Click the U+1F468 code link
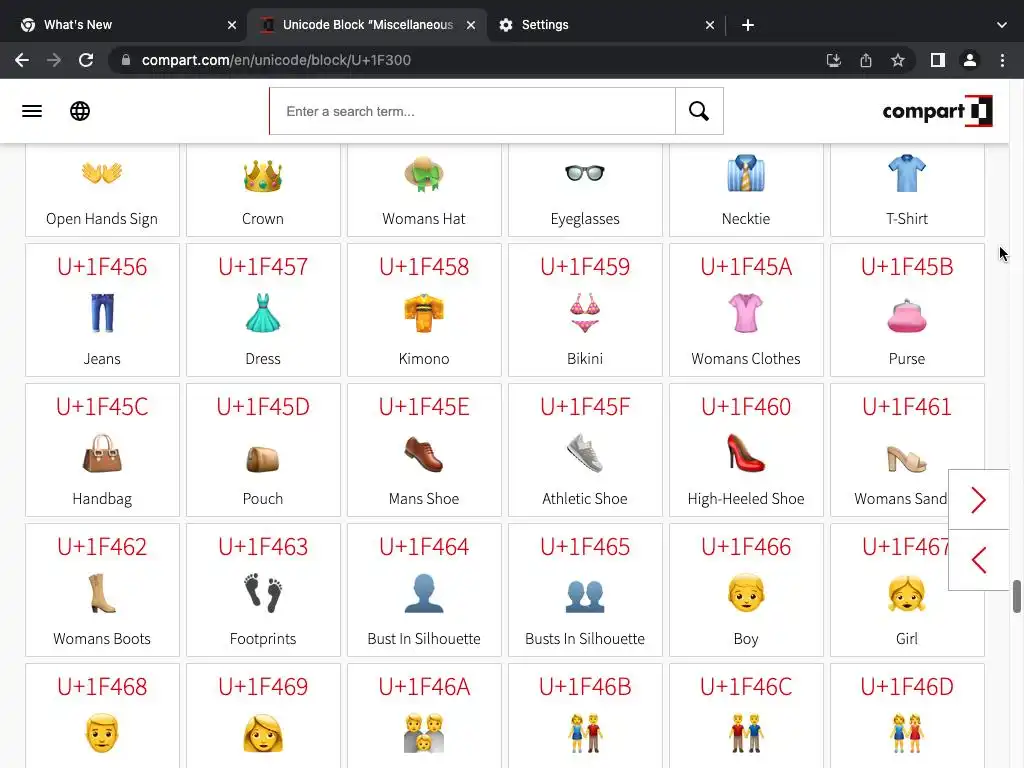This screenshot has height=768, width=1024. tap(102, 686)
